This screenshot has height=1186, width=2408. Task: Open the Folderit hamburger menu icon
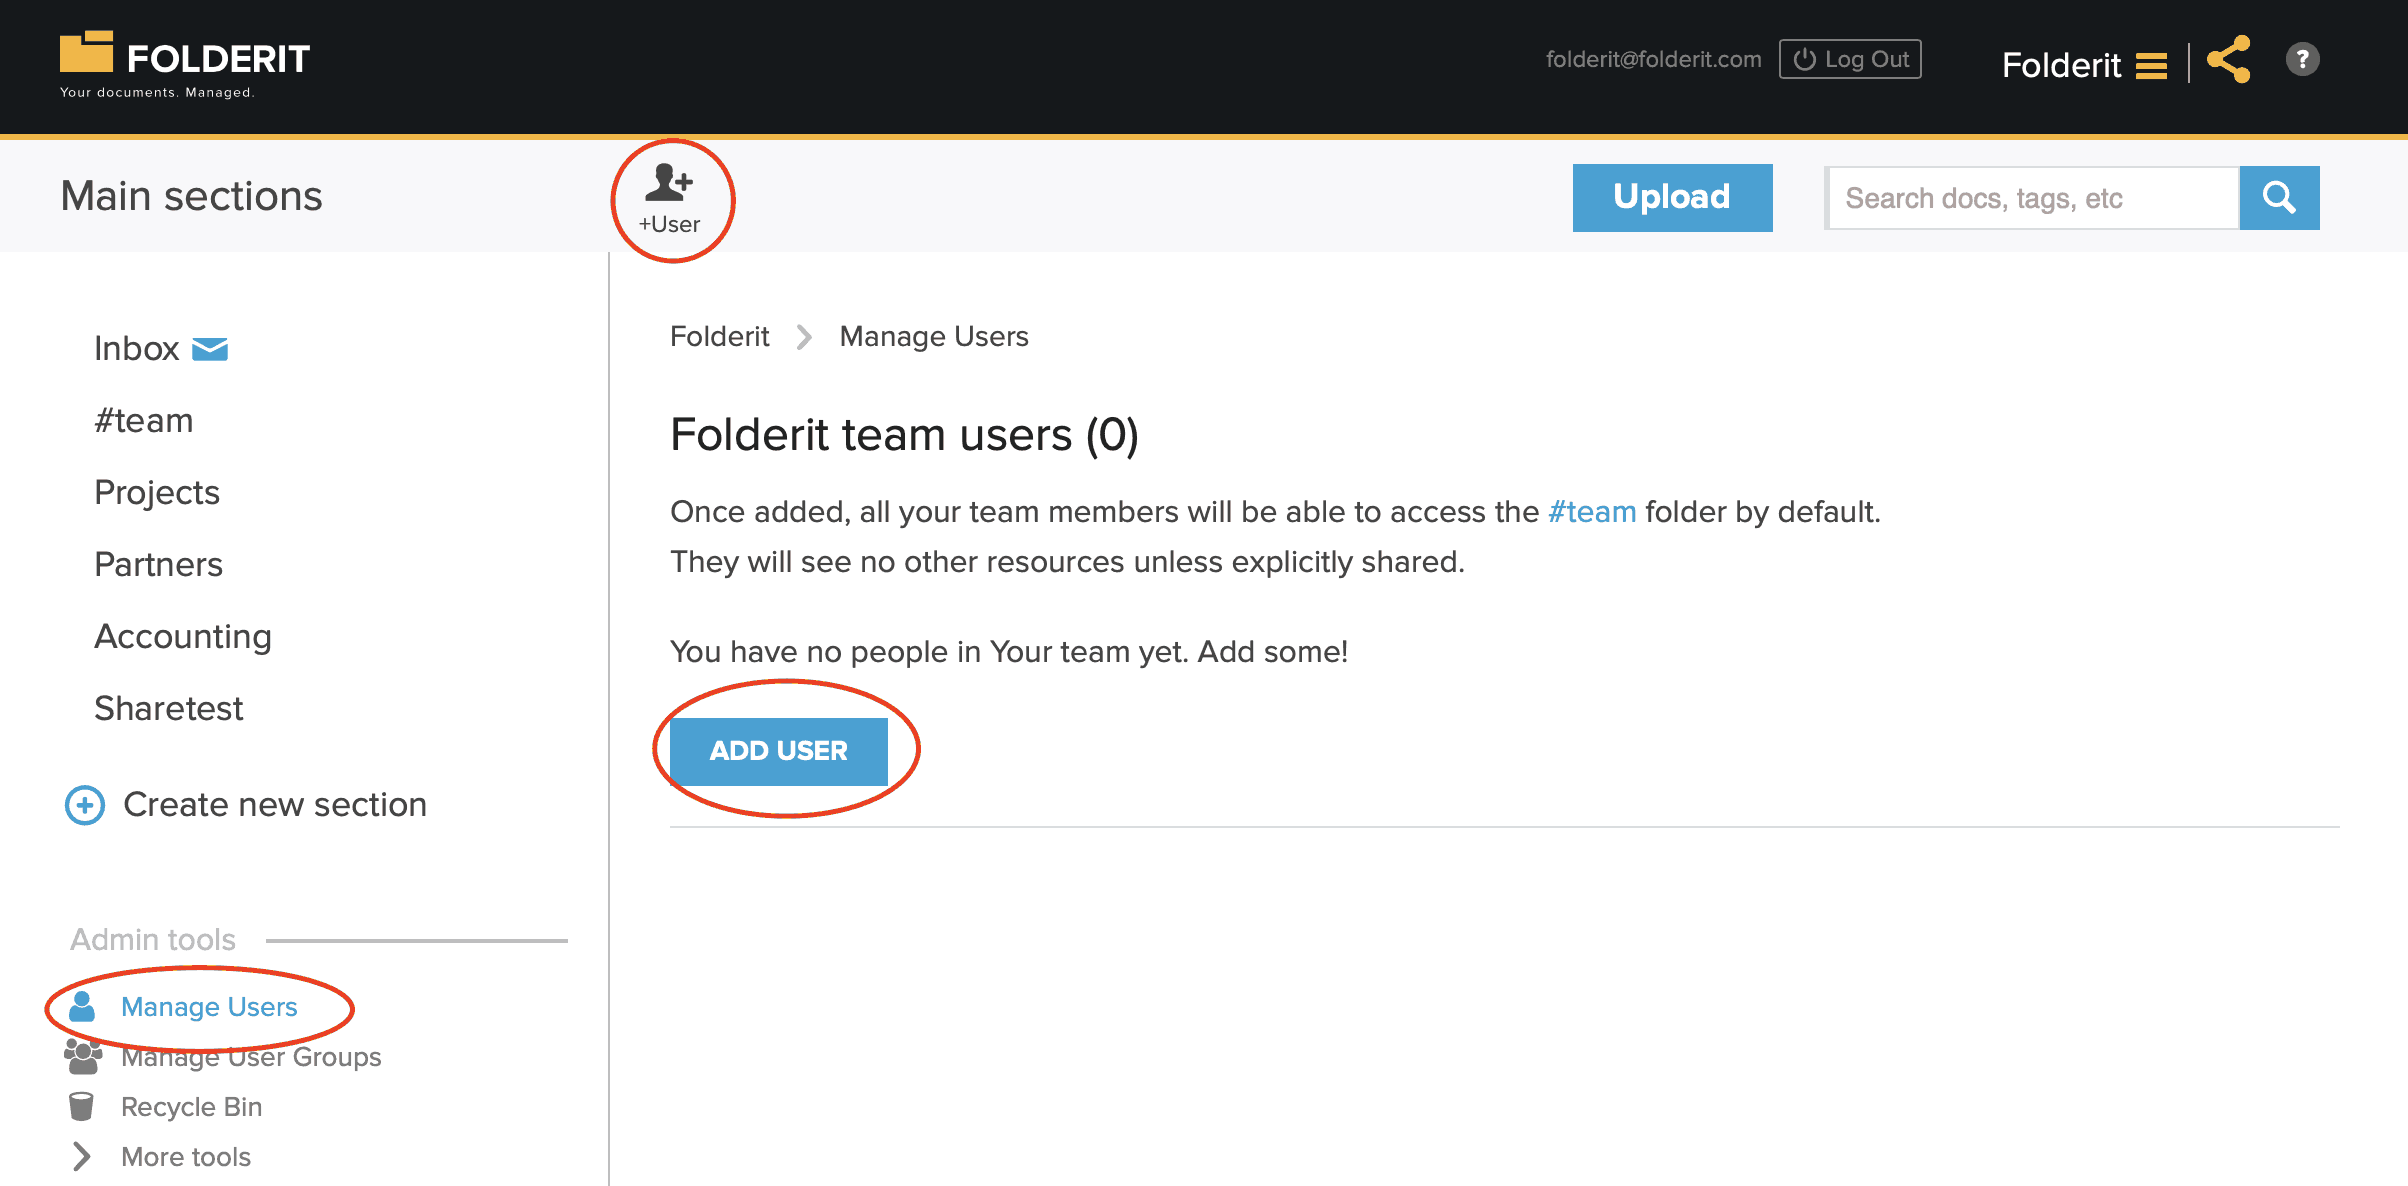[x=2151, y=66]
